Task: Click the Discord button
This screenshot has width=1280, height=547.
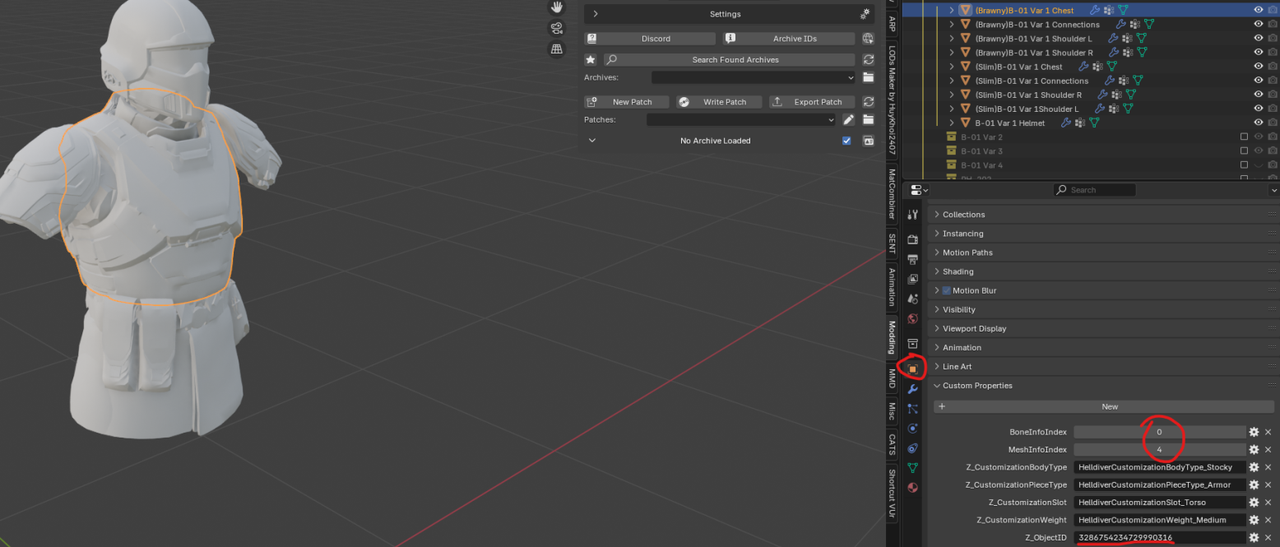Action: tap(650, 38)
